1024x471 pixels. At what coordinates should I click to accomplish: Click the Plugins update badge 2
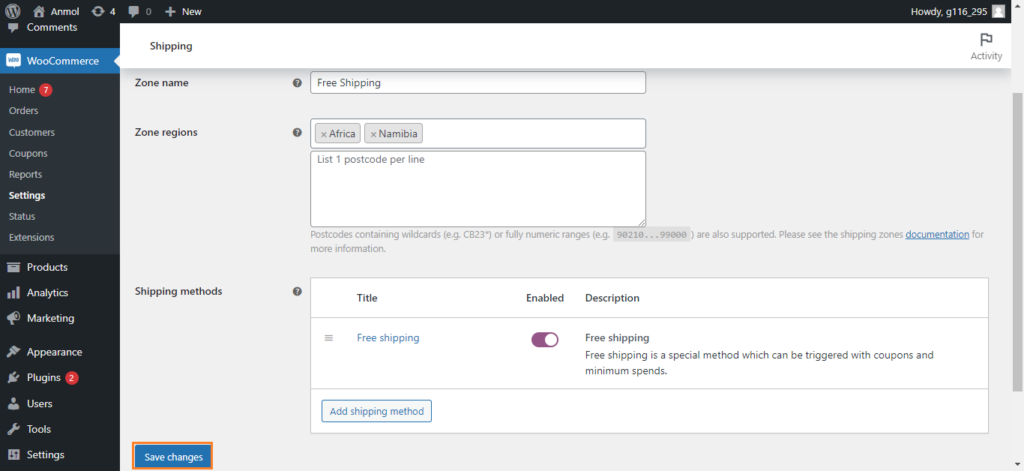click(x=72, y=378)
